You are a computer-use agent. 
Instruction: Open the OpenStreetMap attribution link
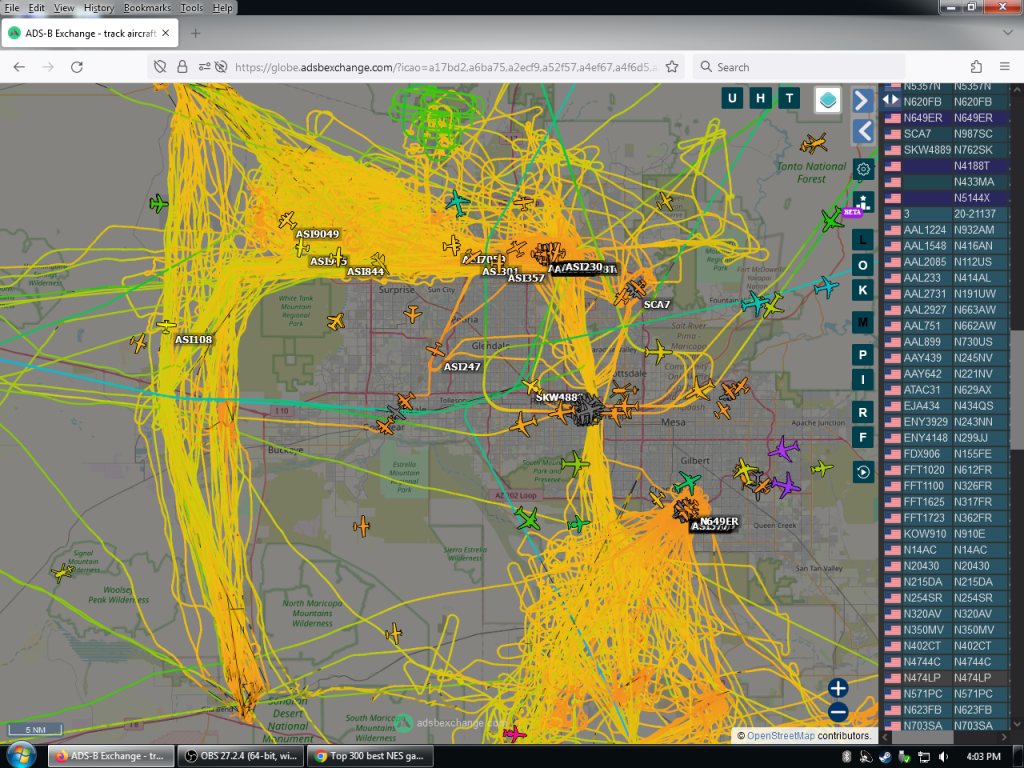[x=780, y=735]
